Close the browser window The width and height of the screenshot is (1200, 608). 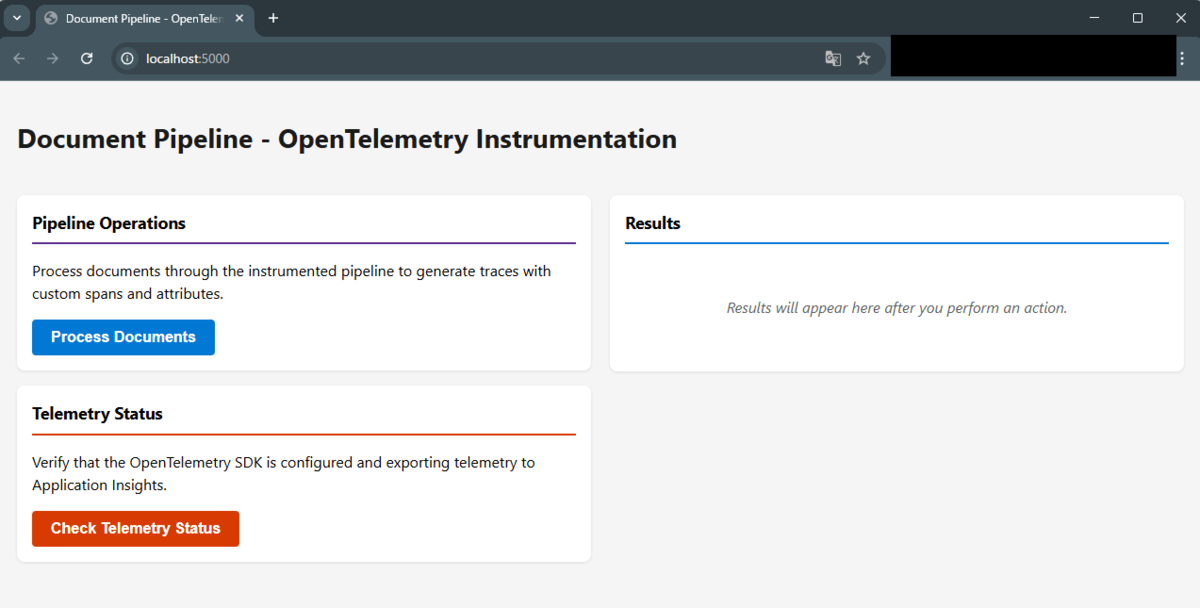1179,18
